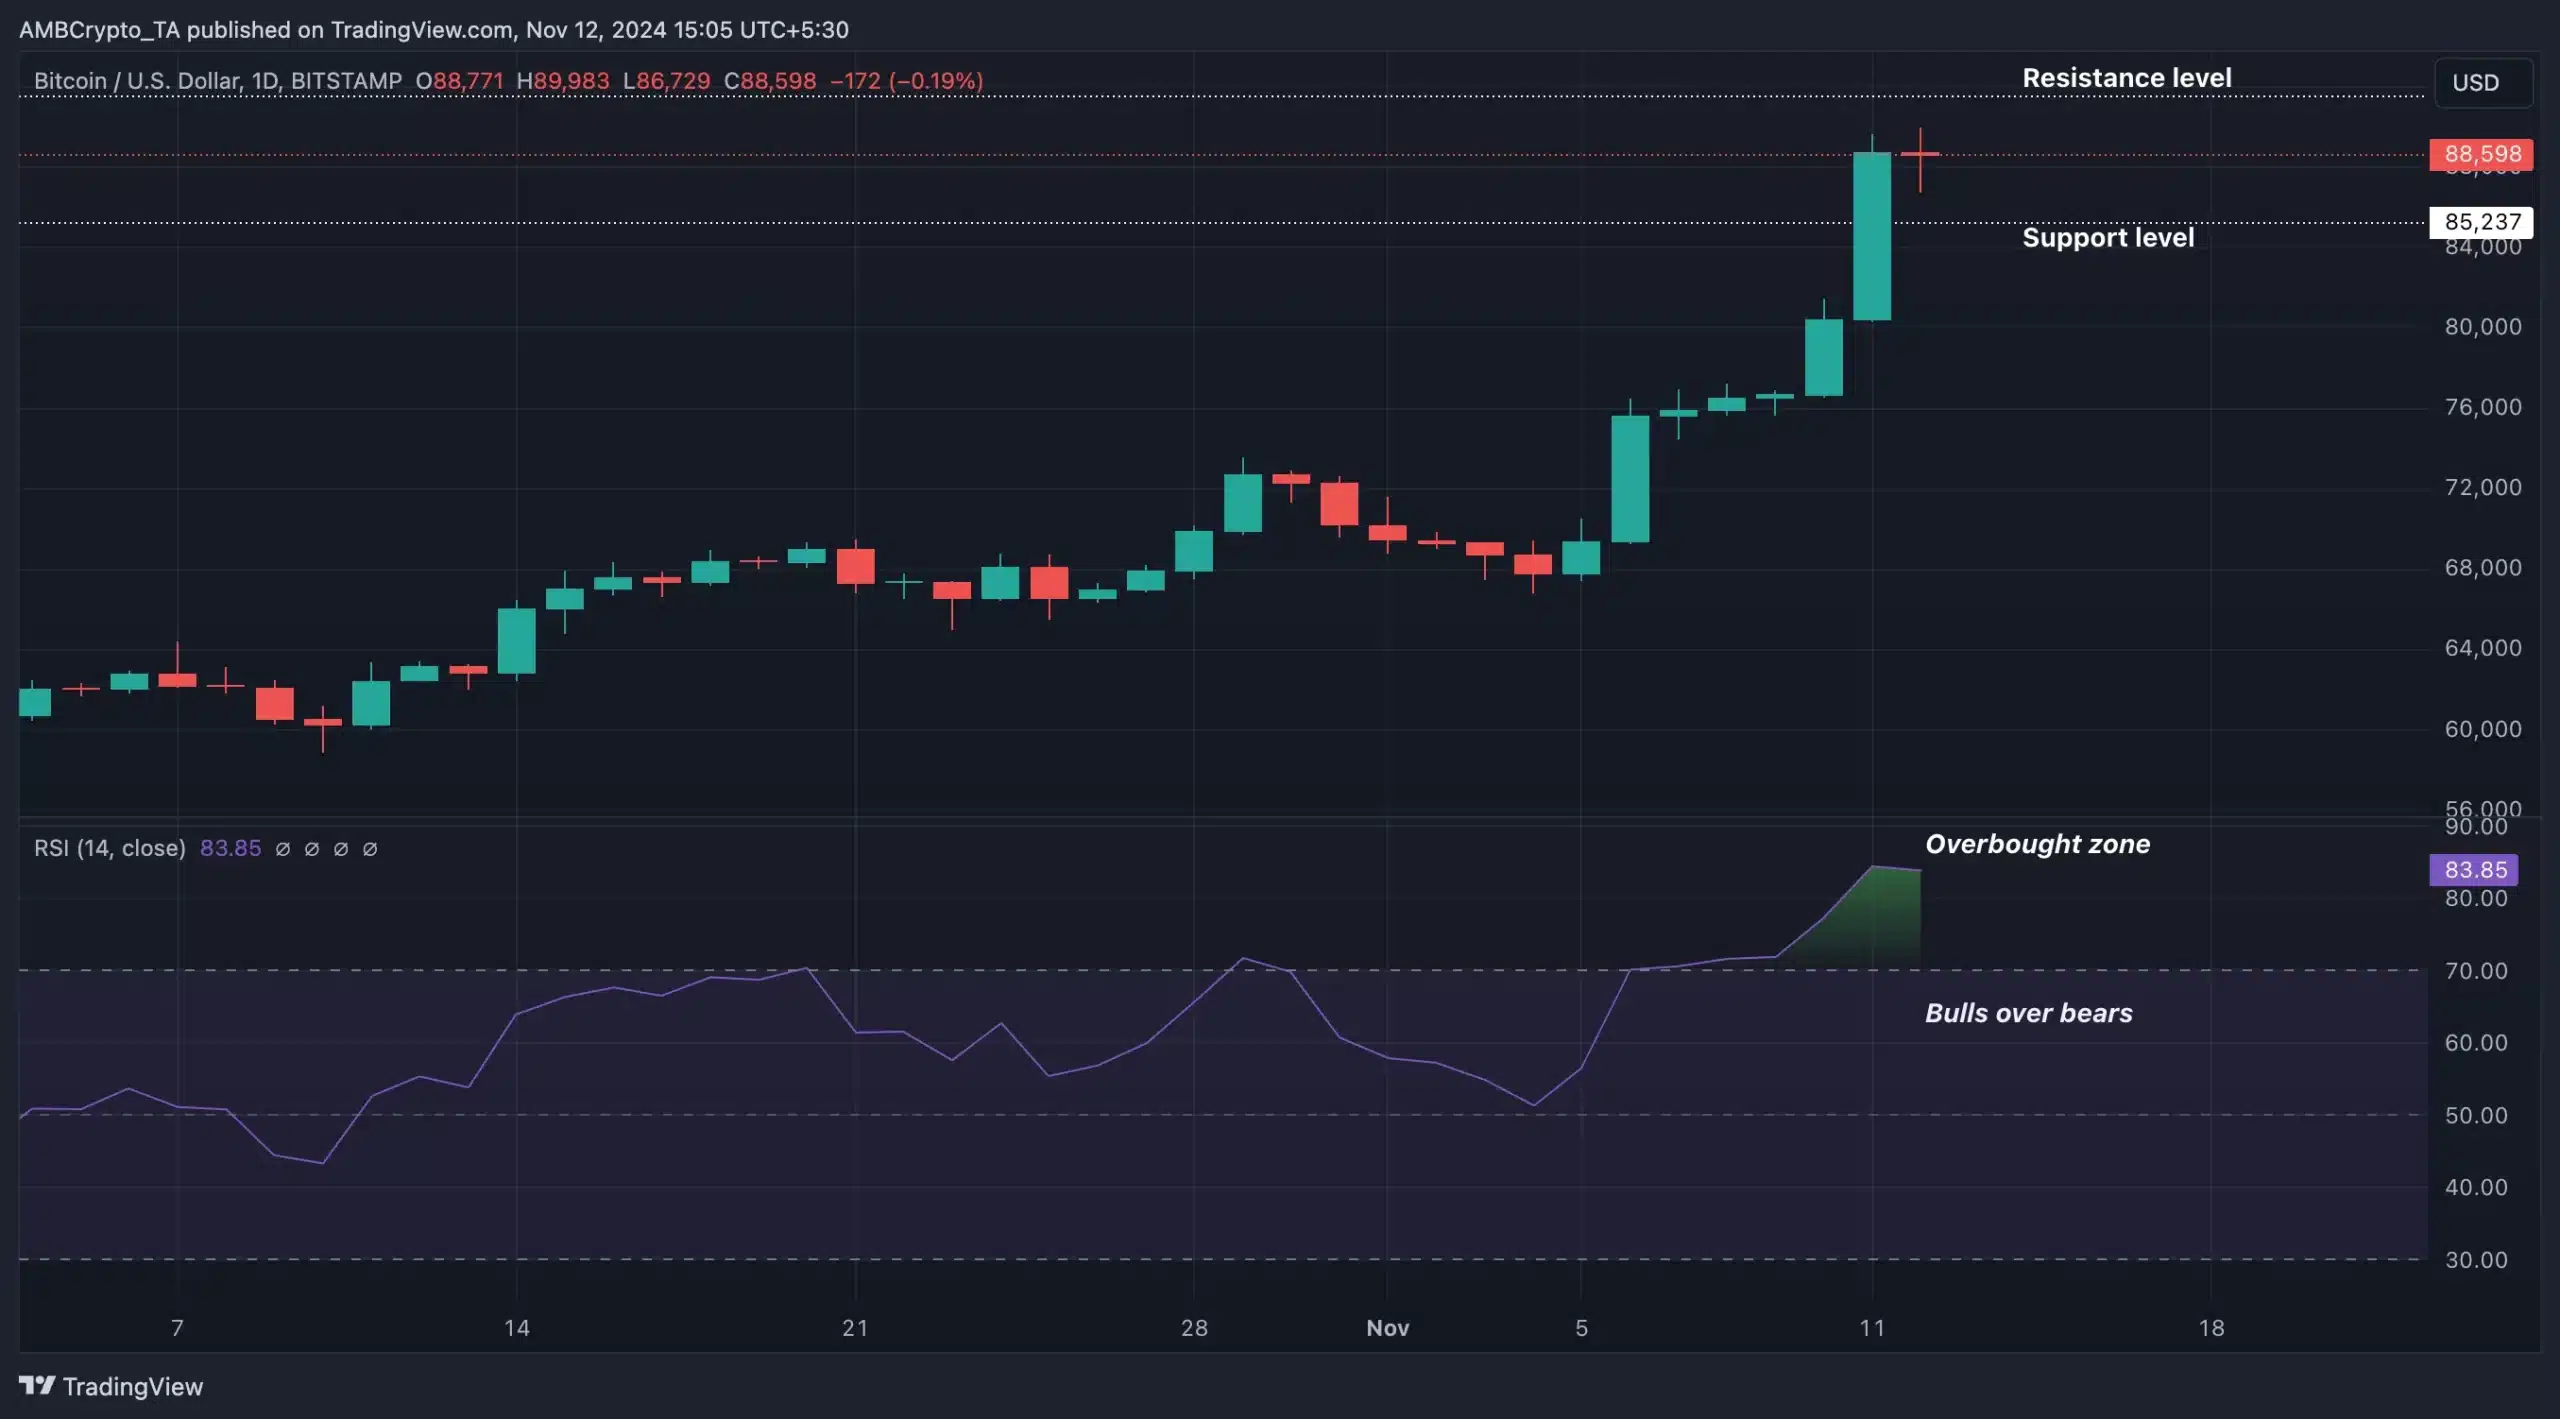
Task: Click the close value C88,598
Action: coord(770,81)
